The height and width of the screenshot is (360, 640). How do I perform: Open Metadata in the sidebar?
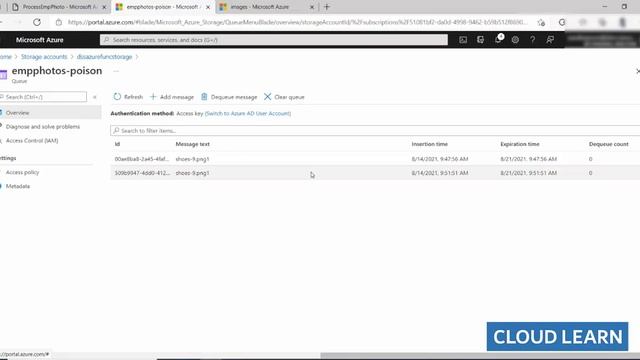(x=18, y=186)
